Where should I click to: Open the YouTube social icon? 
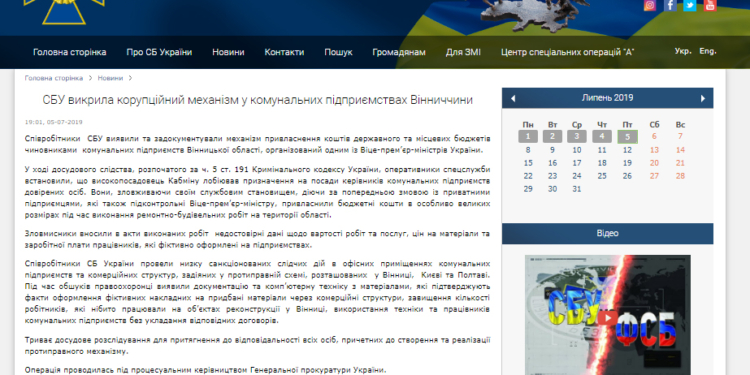(x=710, y=5)
